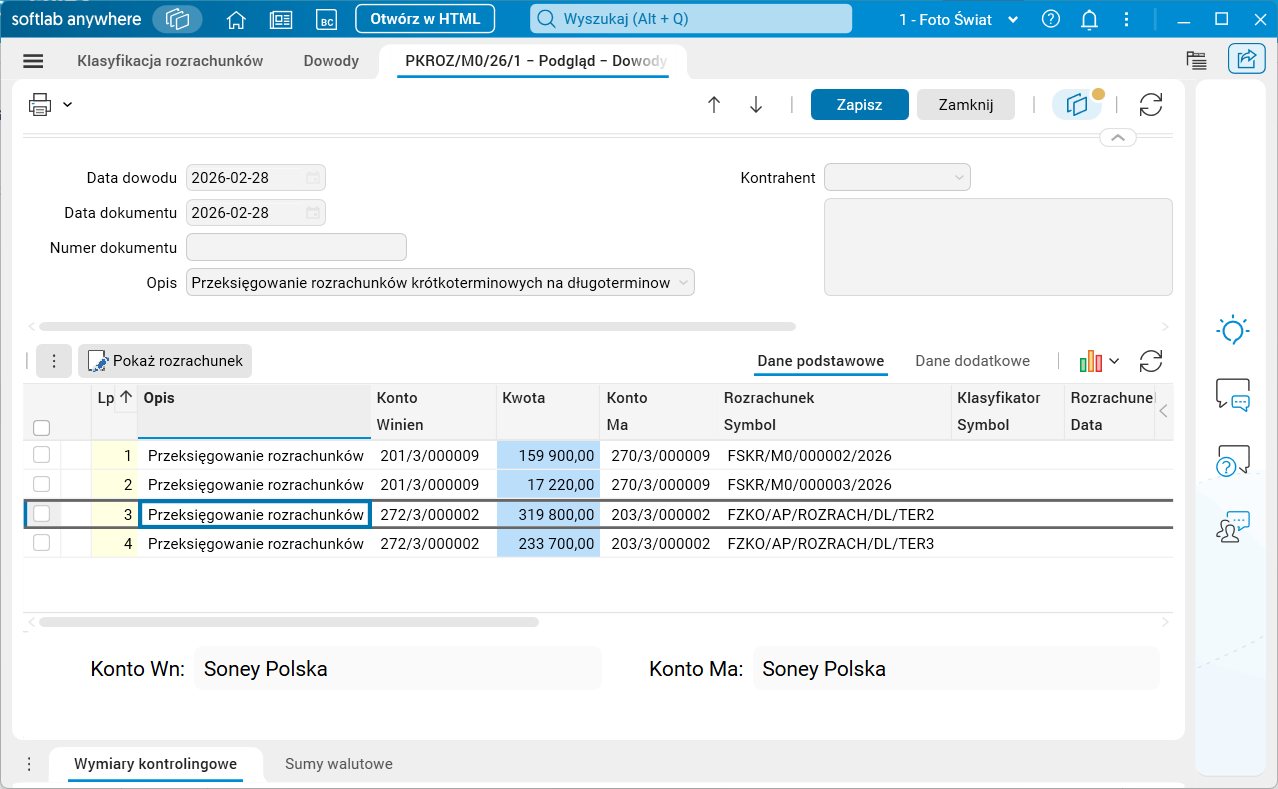The image size is (1278, 789).
Task: Click the Konto Wn Soney Polska field
Action: [x=398, y=669]
